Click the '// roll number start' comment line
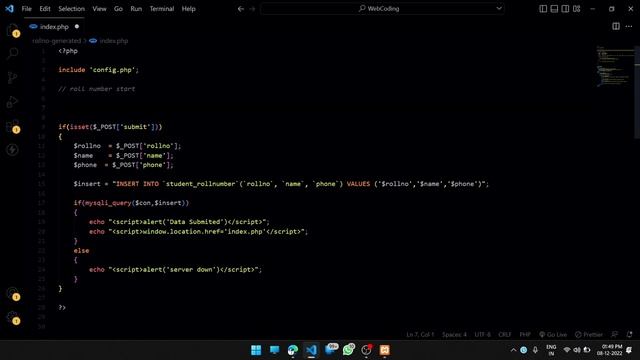Viewport: 640px width, 360px height. point(96,89)
